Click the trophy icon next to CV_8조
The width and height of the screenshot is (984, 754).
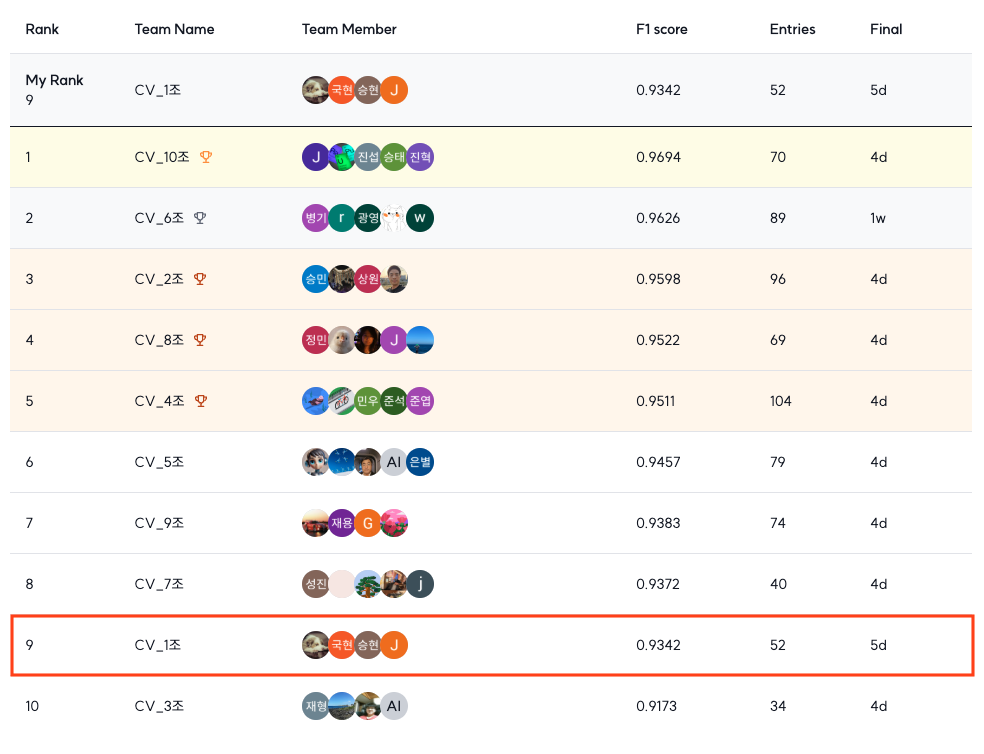click(200, 340)
